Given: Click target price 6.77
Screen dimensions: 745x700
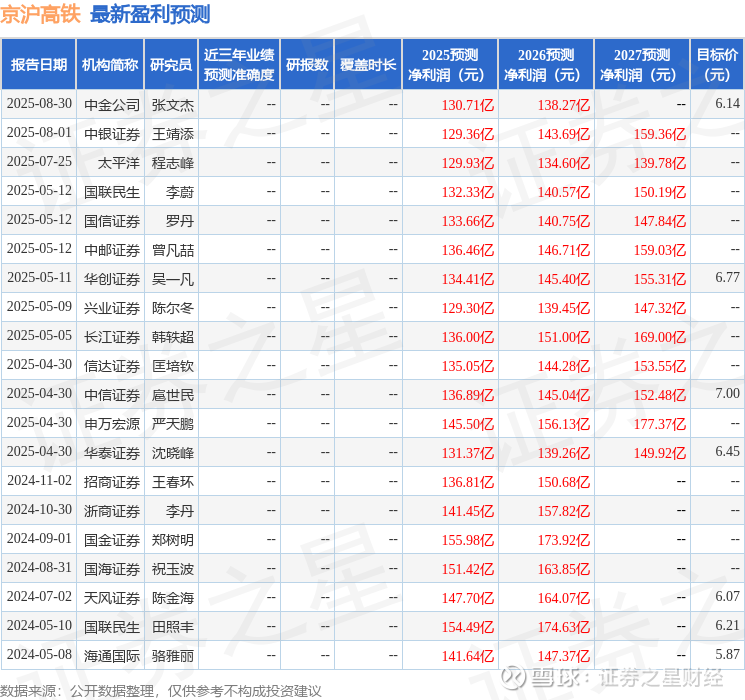Looking at the screenshot, I should 727,277.
